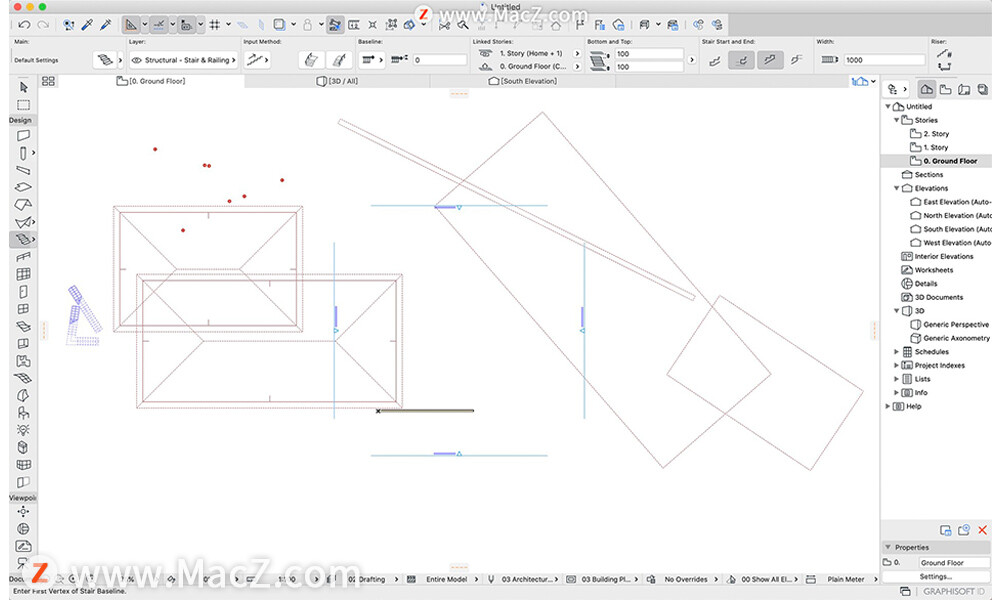Click the Settings button in the Properties panel

pyautogui.click(x=937, y=577)
